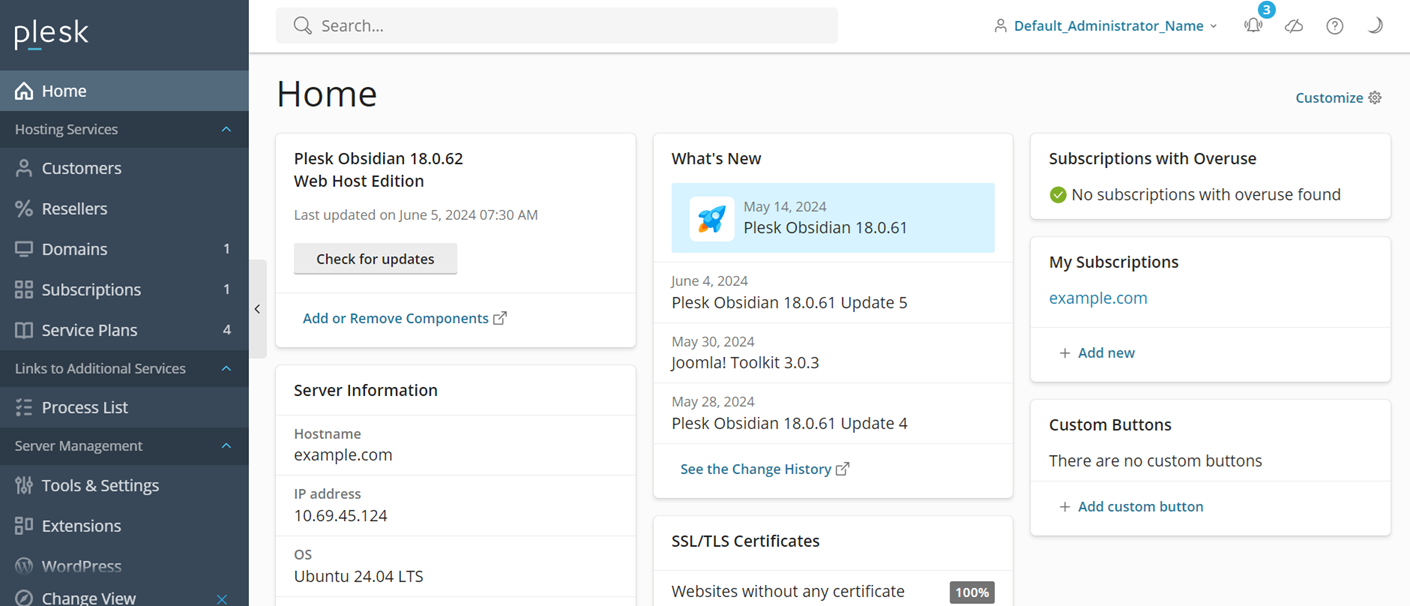
Task: Collapse the sidebar with arrow handle
Action: [x=257, y=309]
